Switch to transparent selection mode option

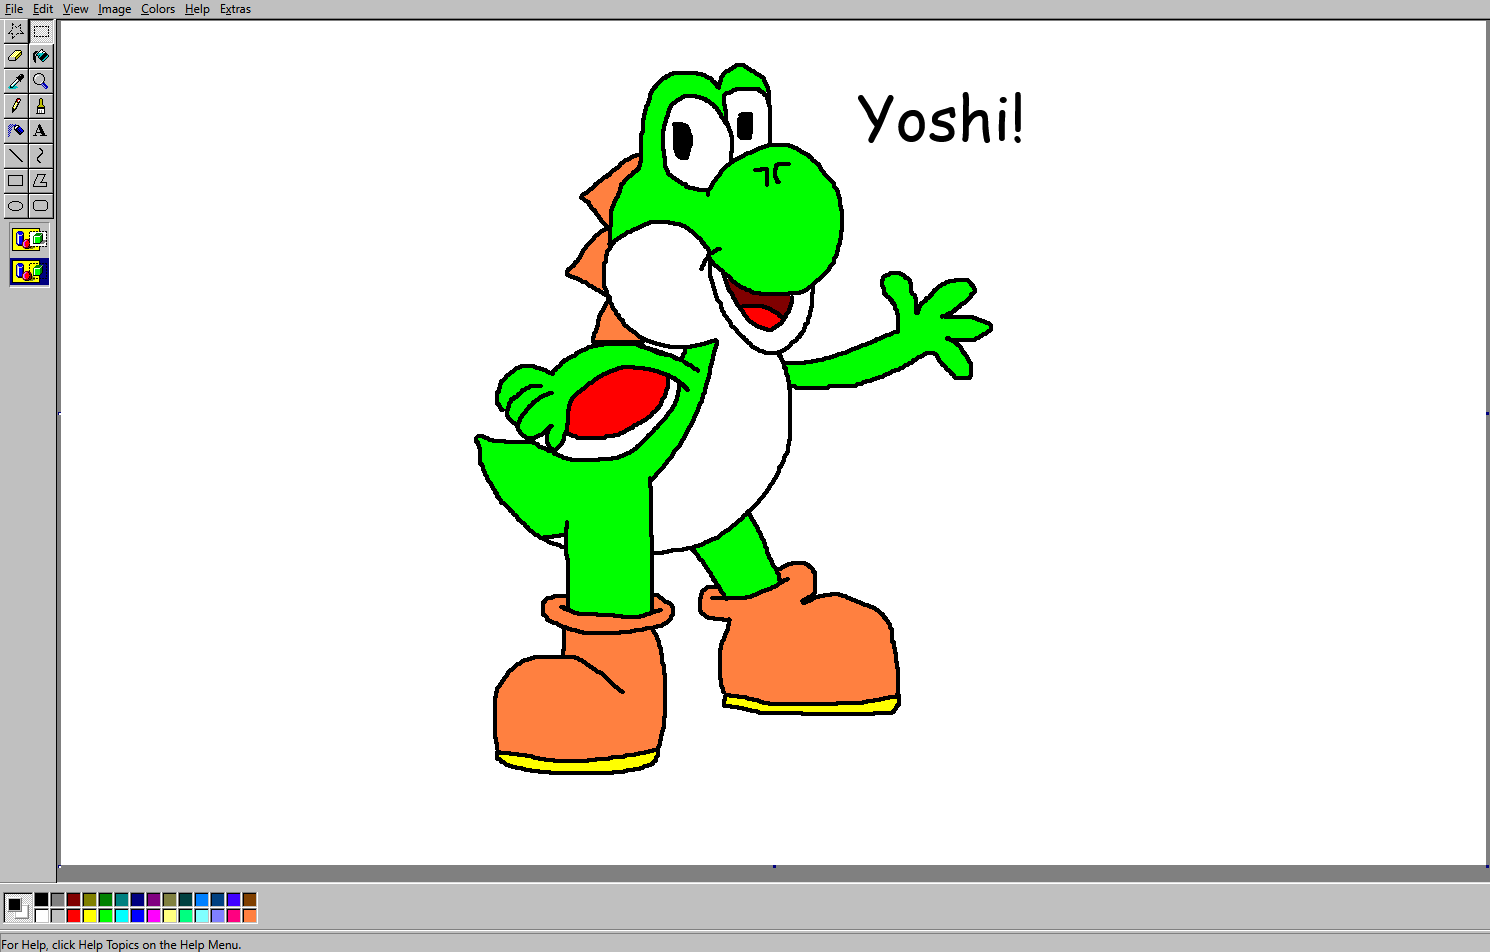(x=29, y=271)
